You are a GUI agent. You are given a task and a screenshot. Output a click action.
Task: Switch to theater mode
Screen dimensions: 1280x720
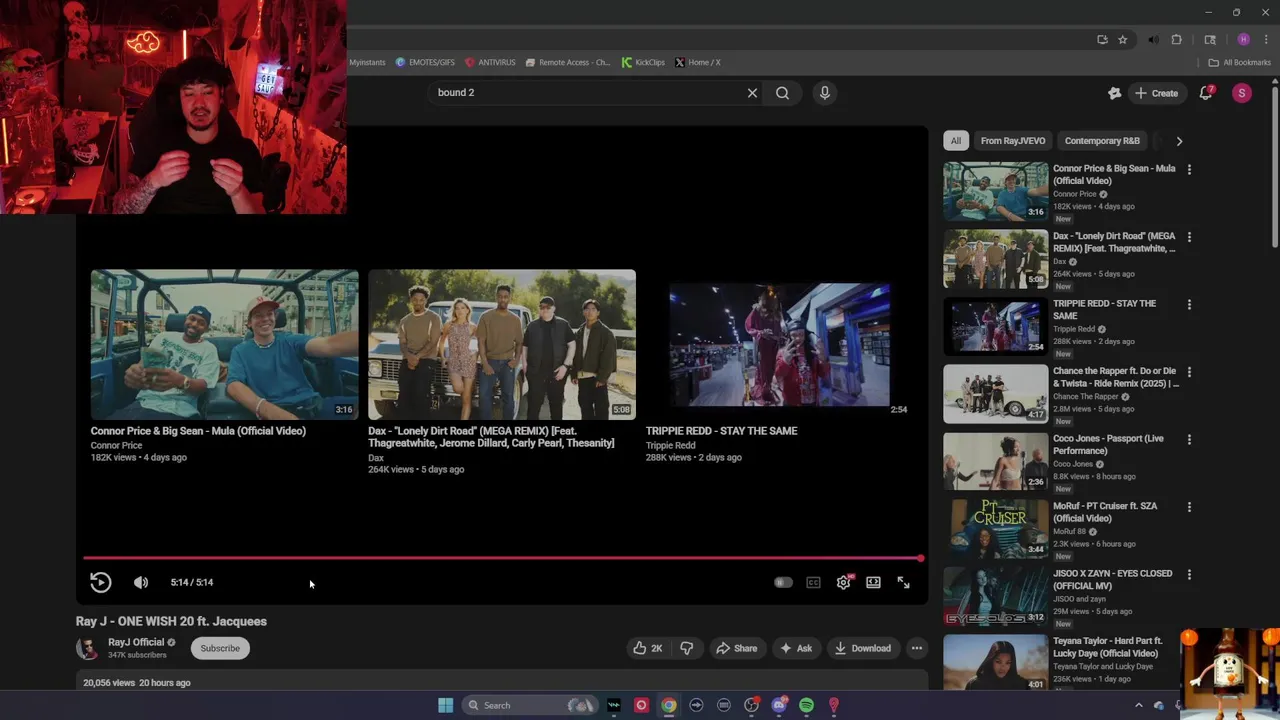coord(873,582)
